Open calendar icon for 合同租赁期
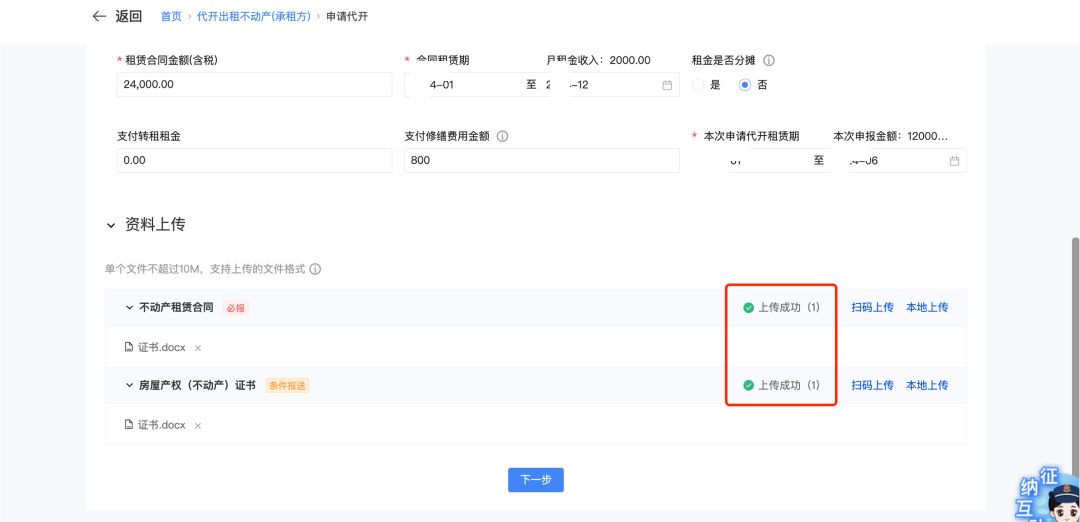The image size is (1080, 522). click(667, 85)
